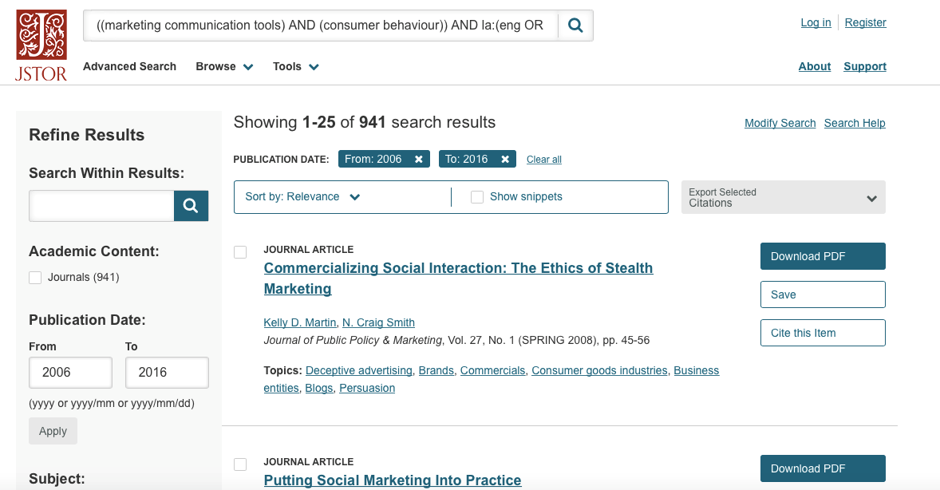Remove the From: 2006 filter with its x

click(x=419, y=159)
